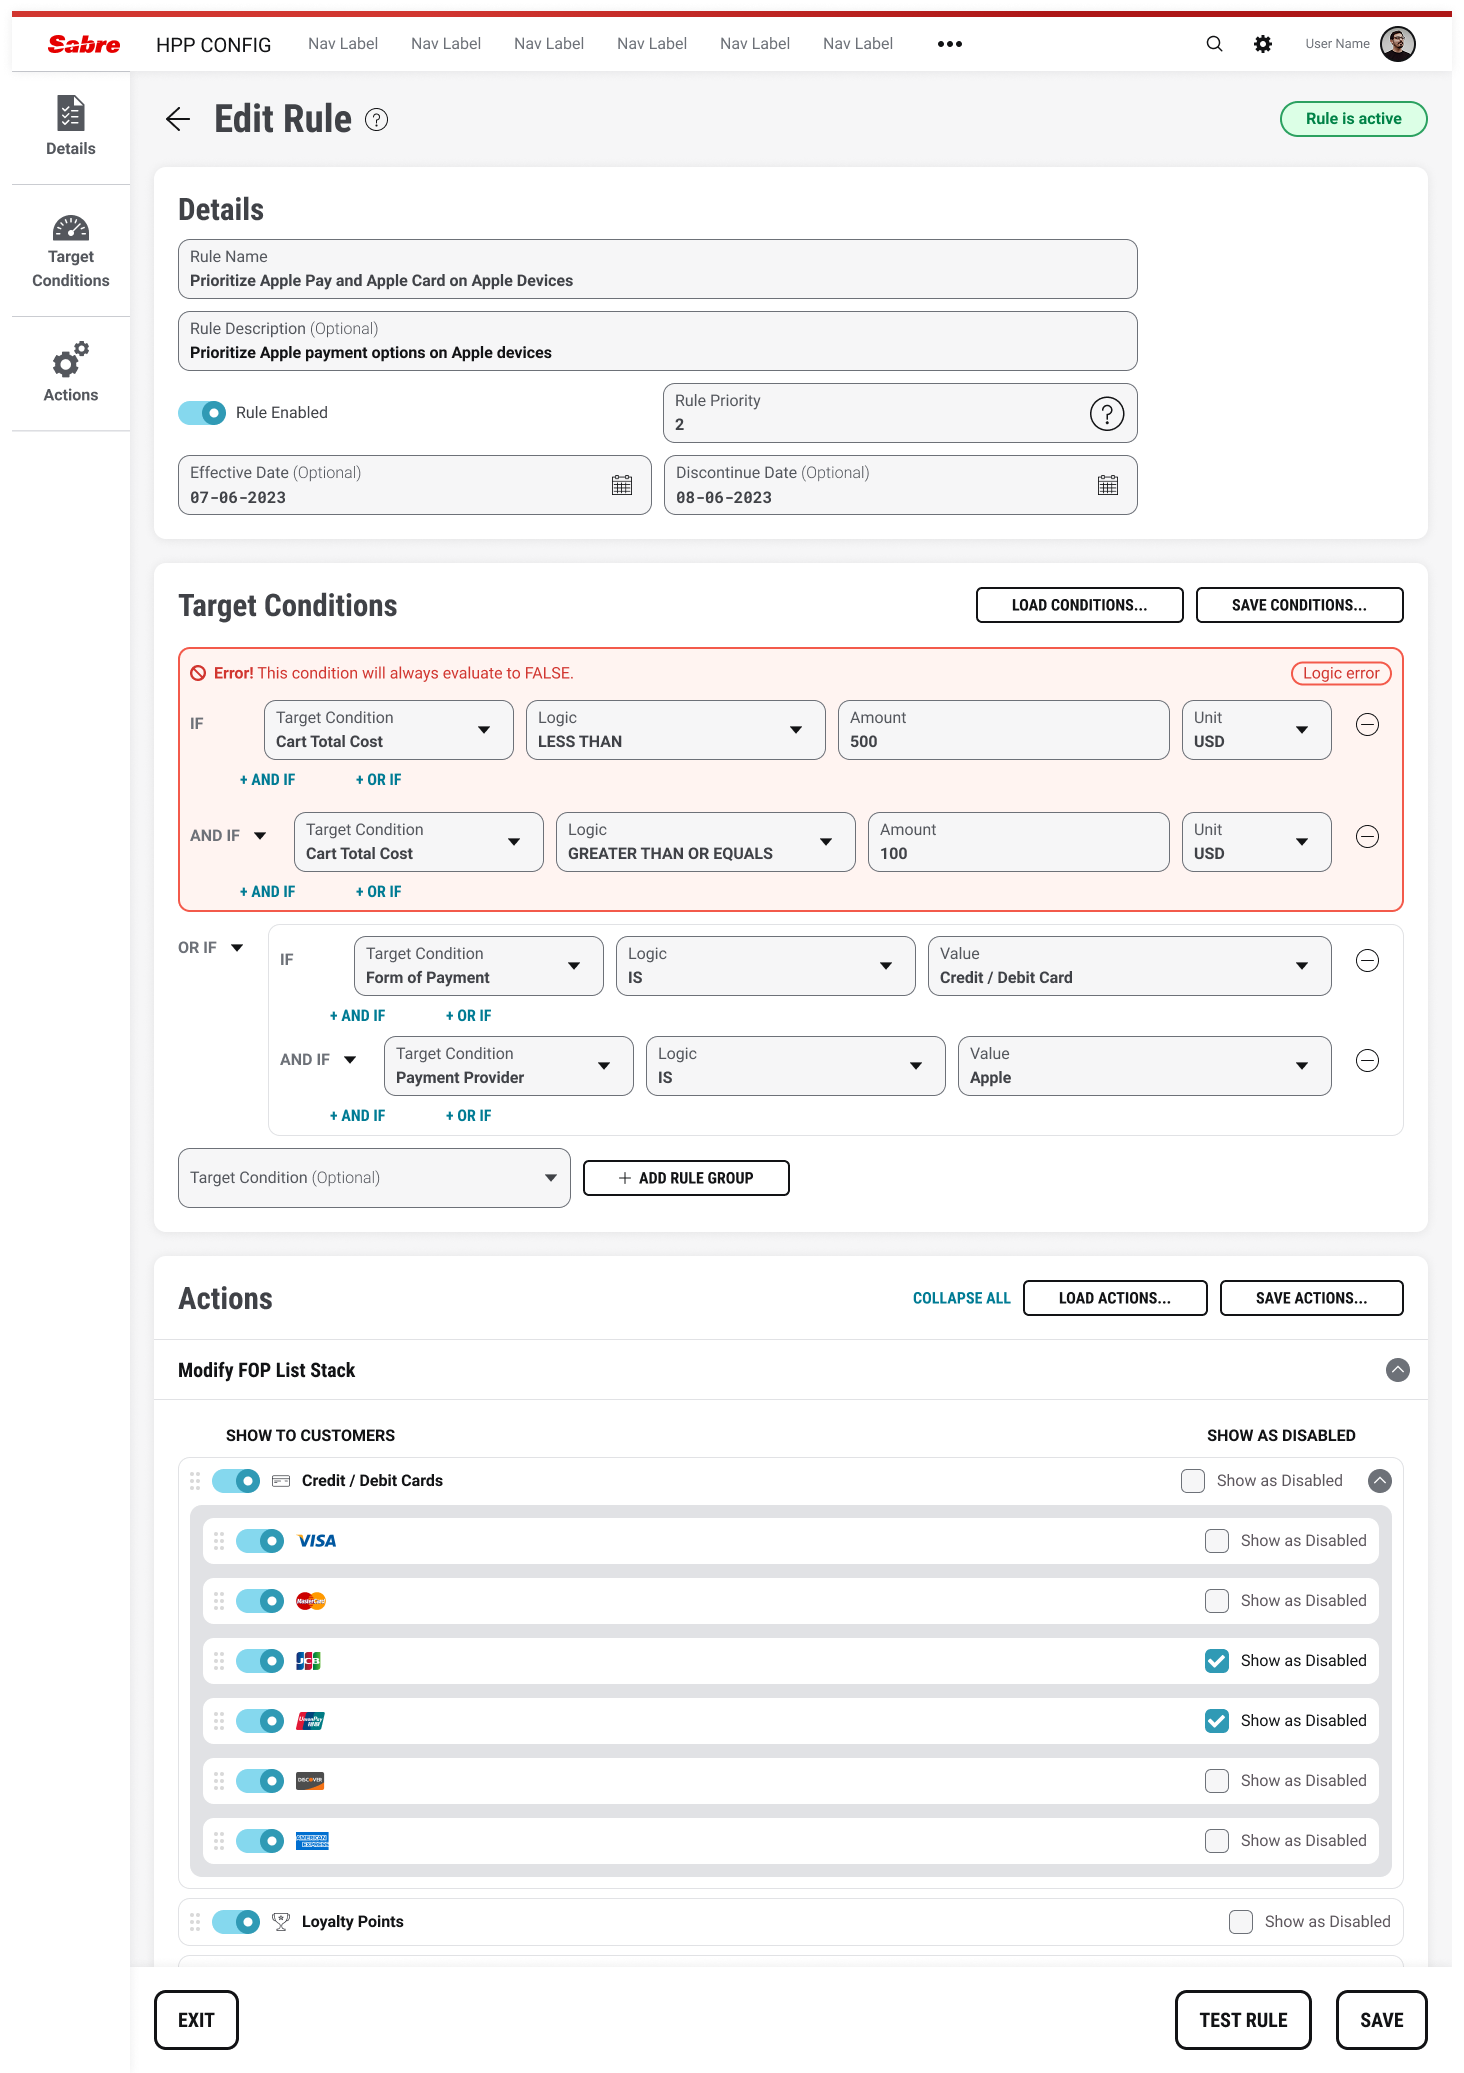1464x2073 pixels.
Task: Toggle the Mastercard show-to-customers switch
Action: [x=260, y=1601]
